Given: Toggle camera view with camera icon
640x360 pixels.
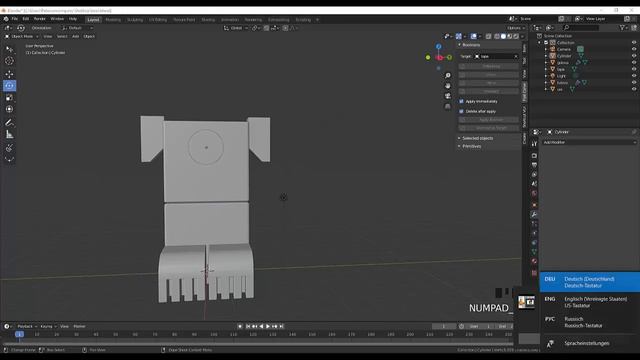Looking at the screenshot, I should click(x=448, y=96).
